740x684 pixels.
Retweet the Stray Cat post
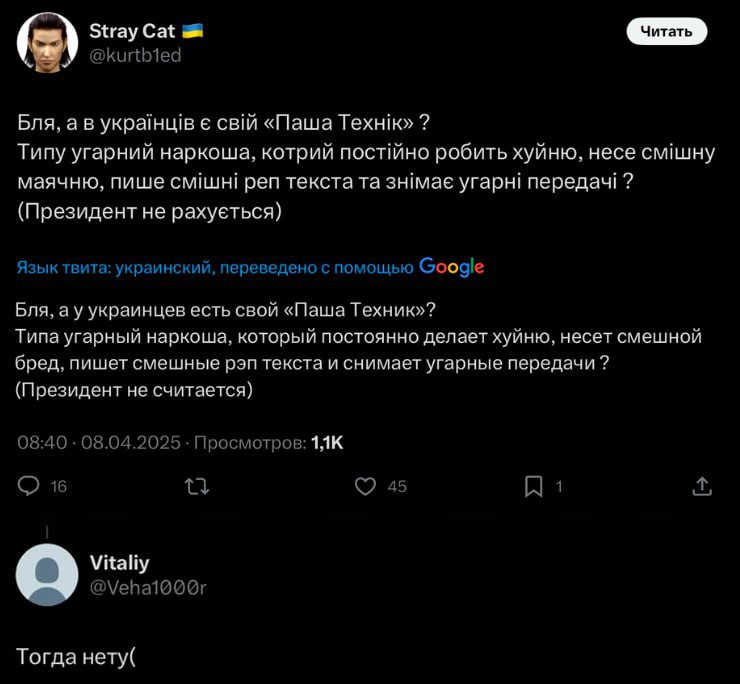199,486
